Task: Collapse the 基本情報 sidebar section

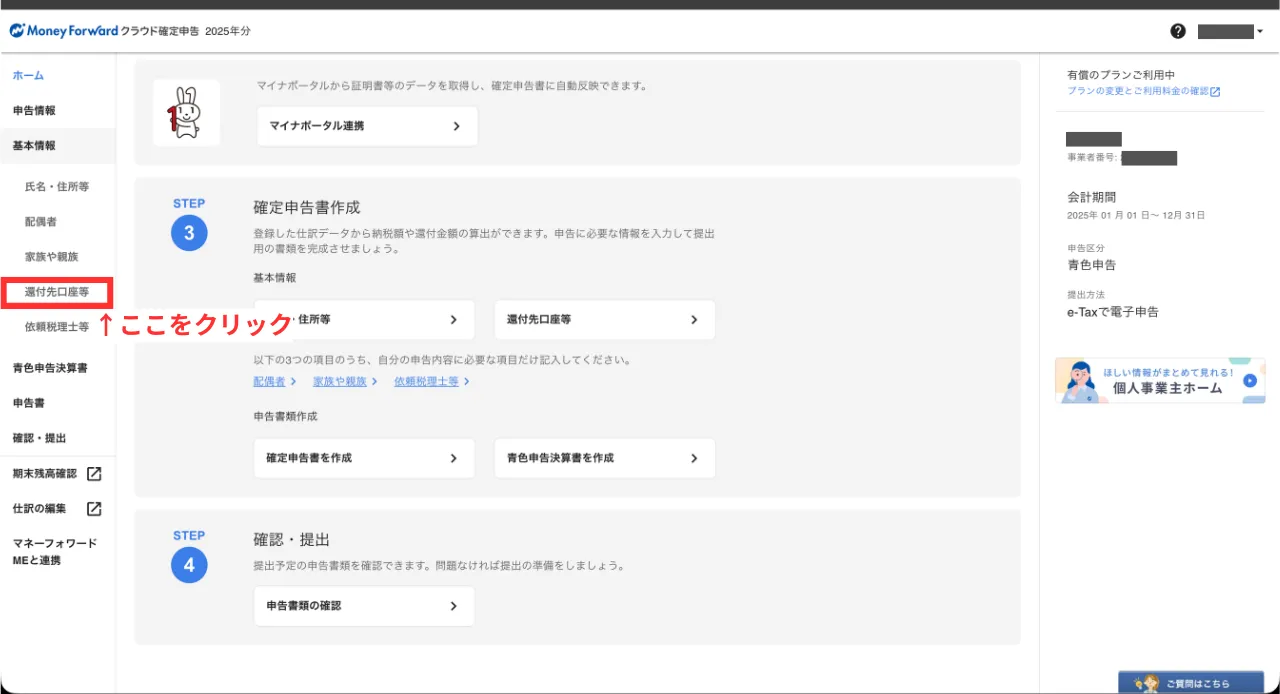Action: [34, 145]
